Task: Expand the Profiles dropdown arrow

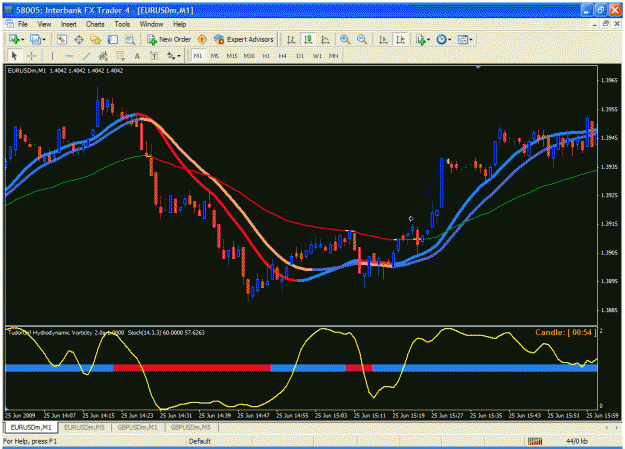Action: [x=44, y=40]
